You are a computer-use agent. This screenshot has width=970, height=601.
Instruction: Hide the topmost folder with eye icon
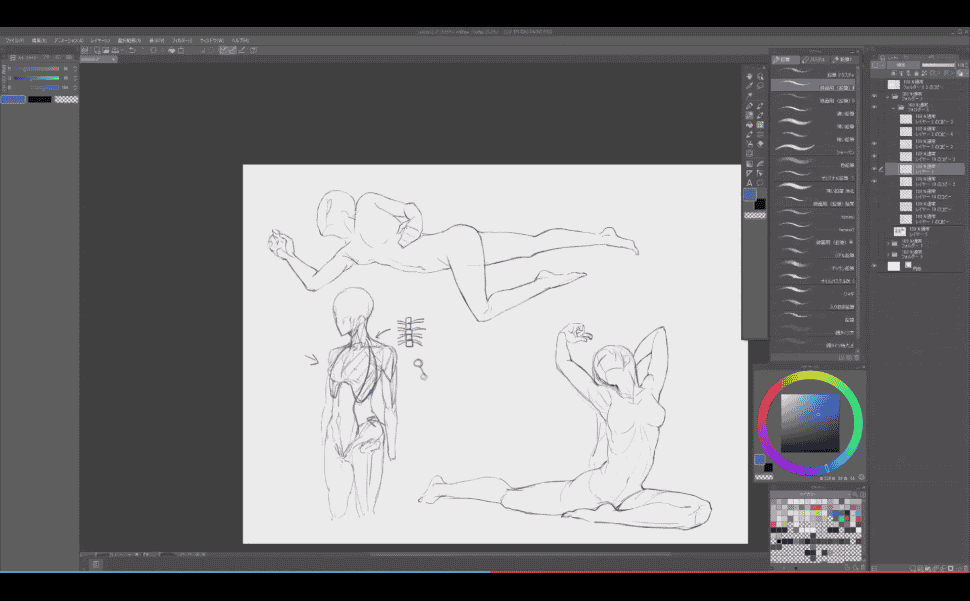coord(874,96)
